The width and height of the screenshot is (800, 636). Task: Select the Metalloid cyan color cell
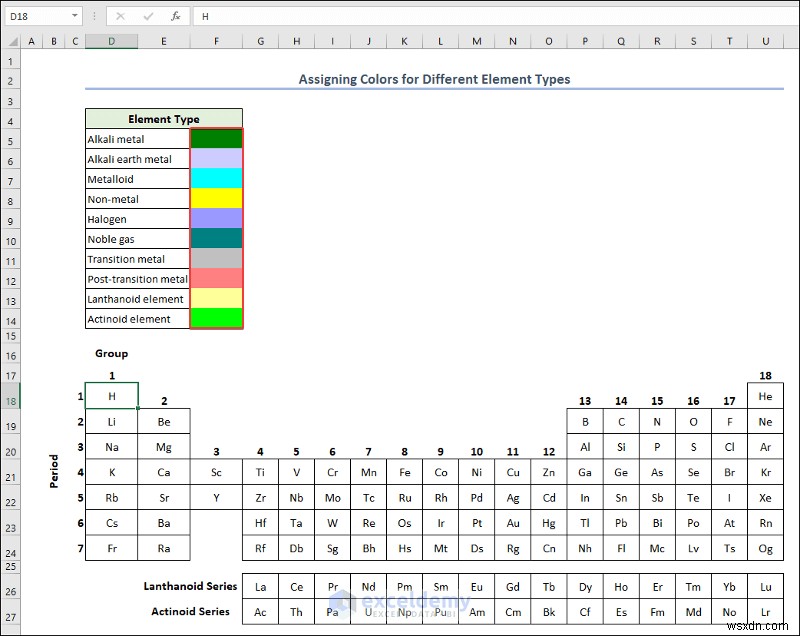pos(216,179)
